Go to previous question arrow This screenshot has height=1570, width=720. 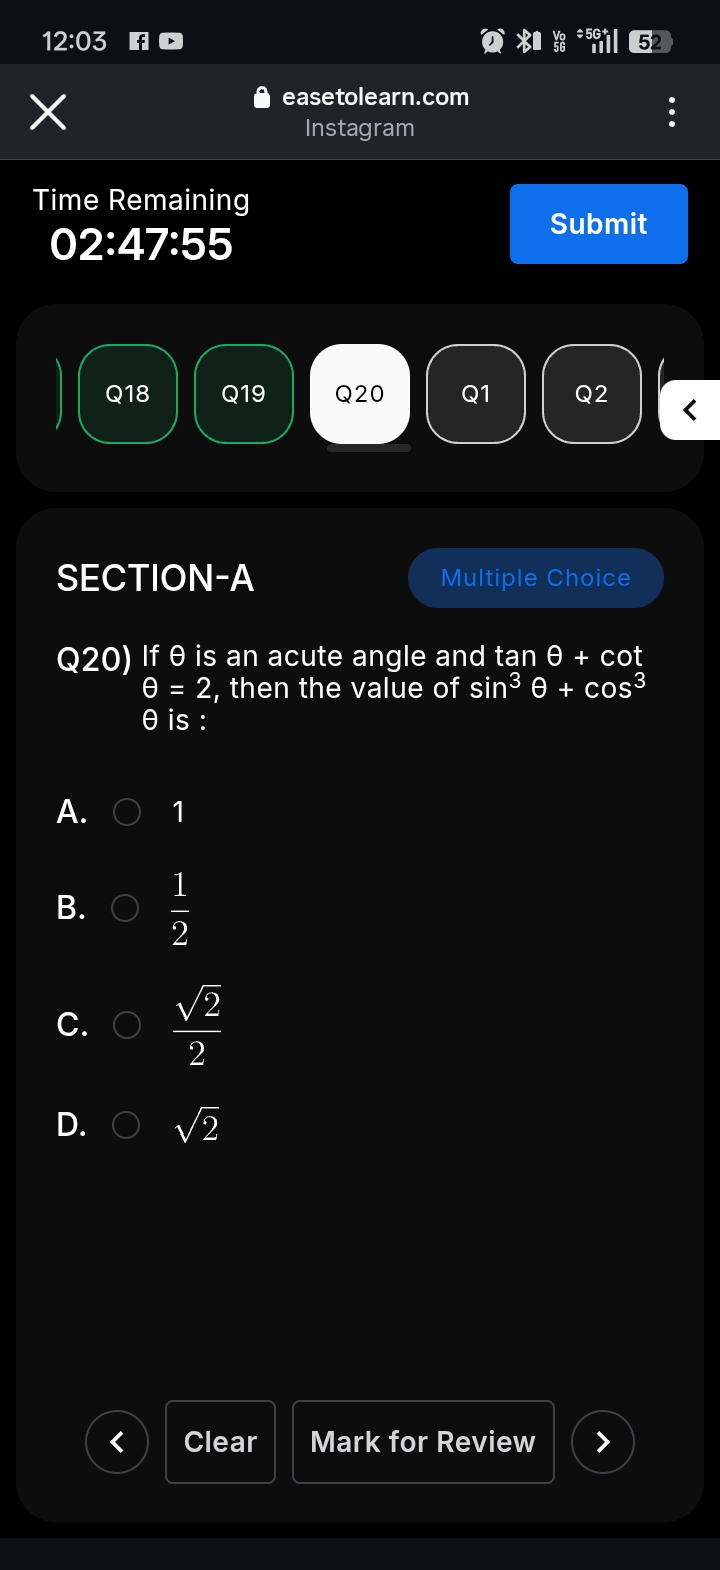click(117, 1442)
